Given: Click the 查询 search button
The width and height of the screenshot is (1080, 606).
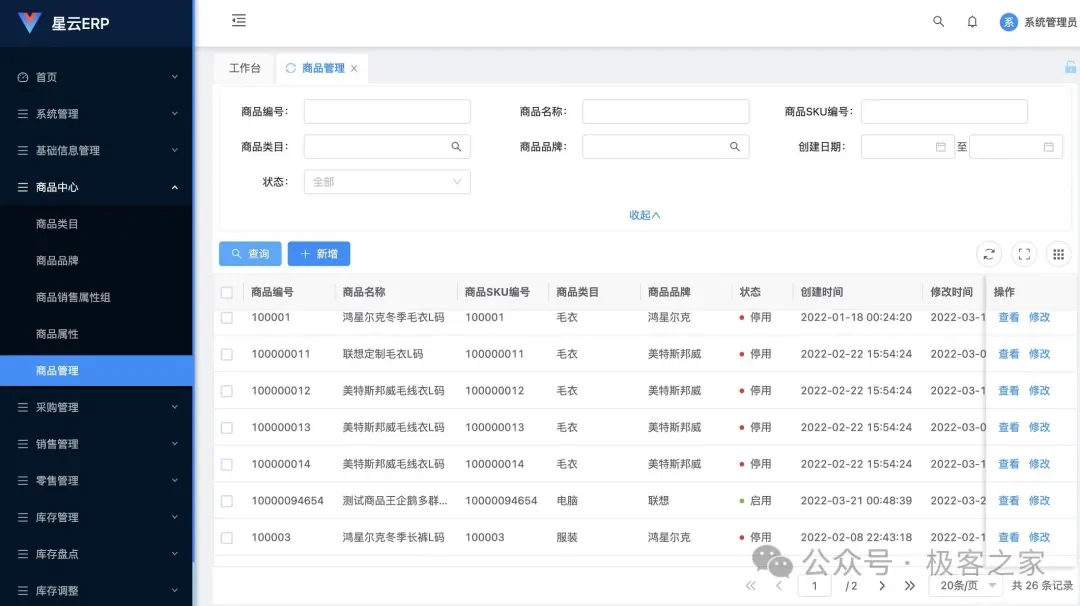Looking at the screenshot, I should pyautogui.click(x=249, y=253).
